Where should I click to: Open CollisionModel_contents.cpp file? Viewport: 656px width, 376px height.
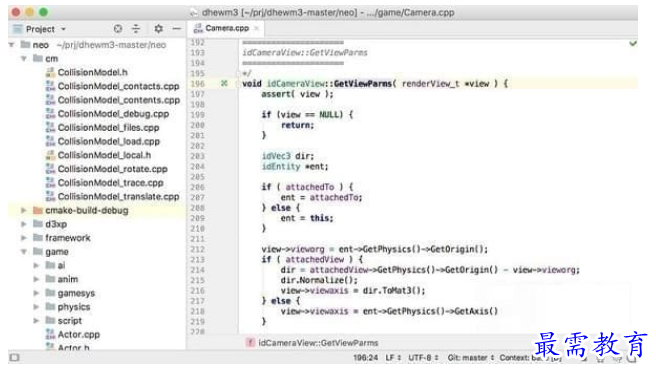click(119, 100)
